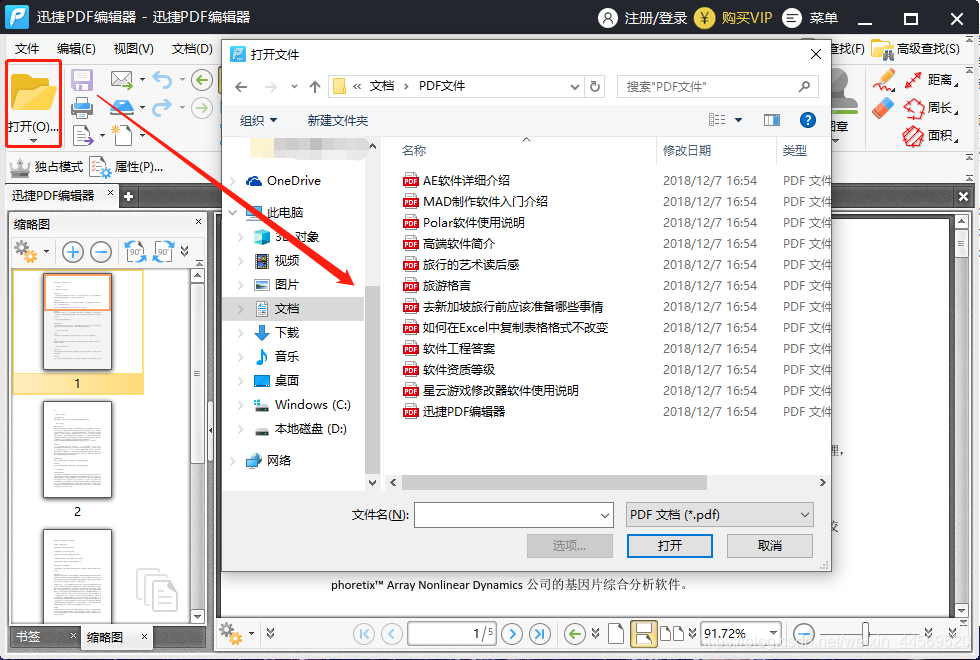Rotate thumbnail counterclockwise 90 degrees
This screenshot has width=980, height=660.
pos(135,251)
